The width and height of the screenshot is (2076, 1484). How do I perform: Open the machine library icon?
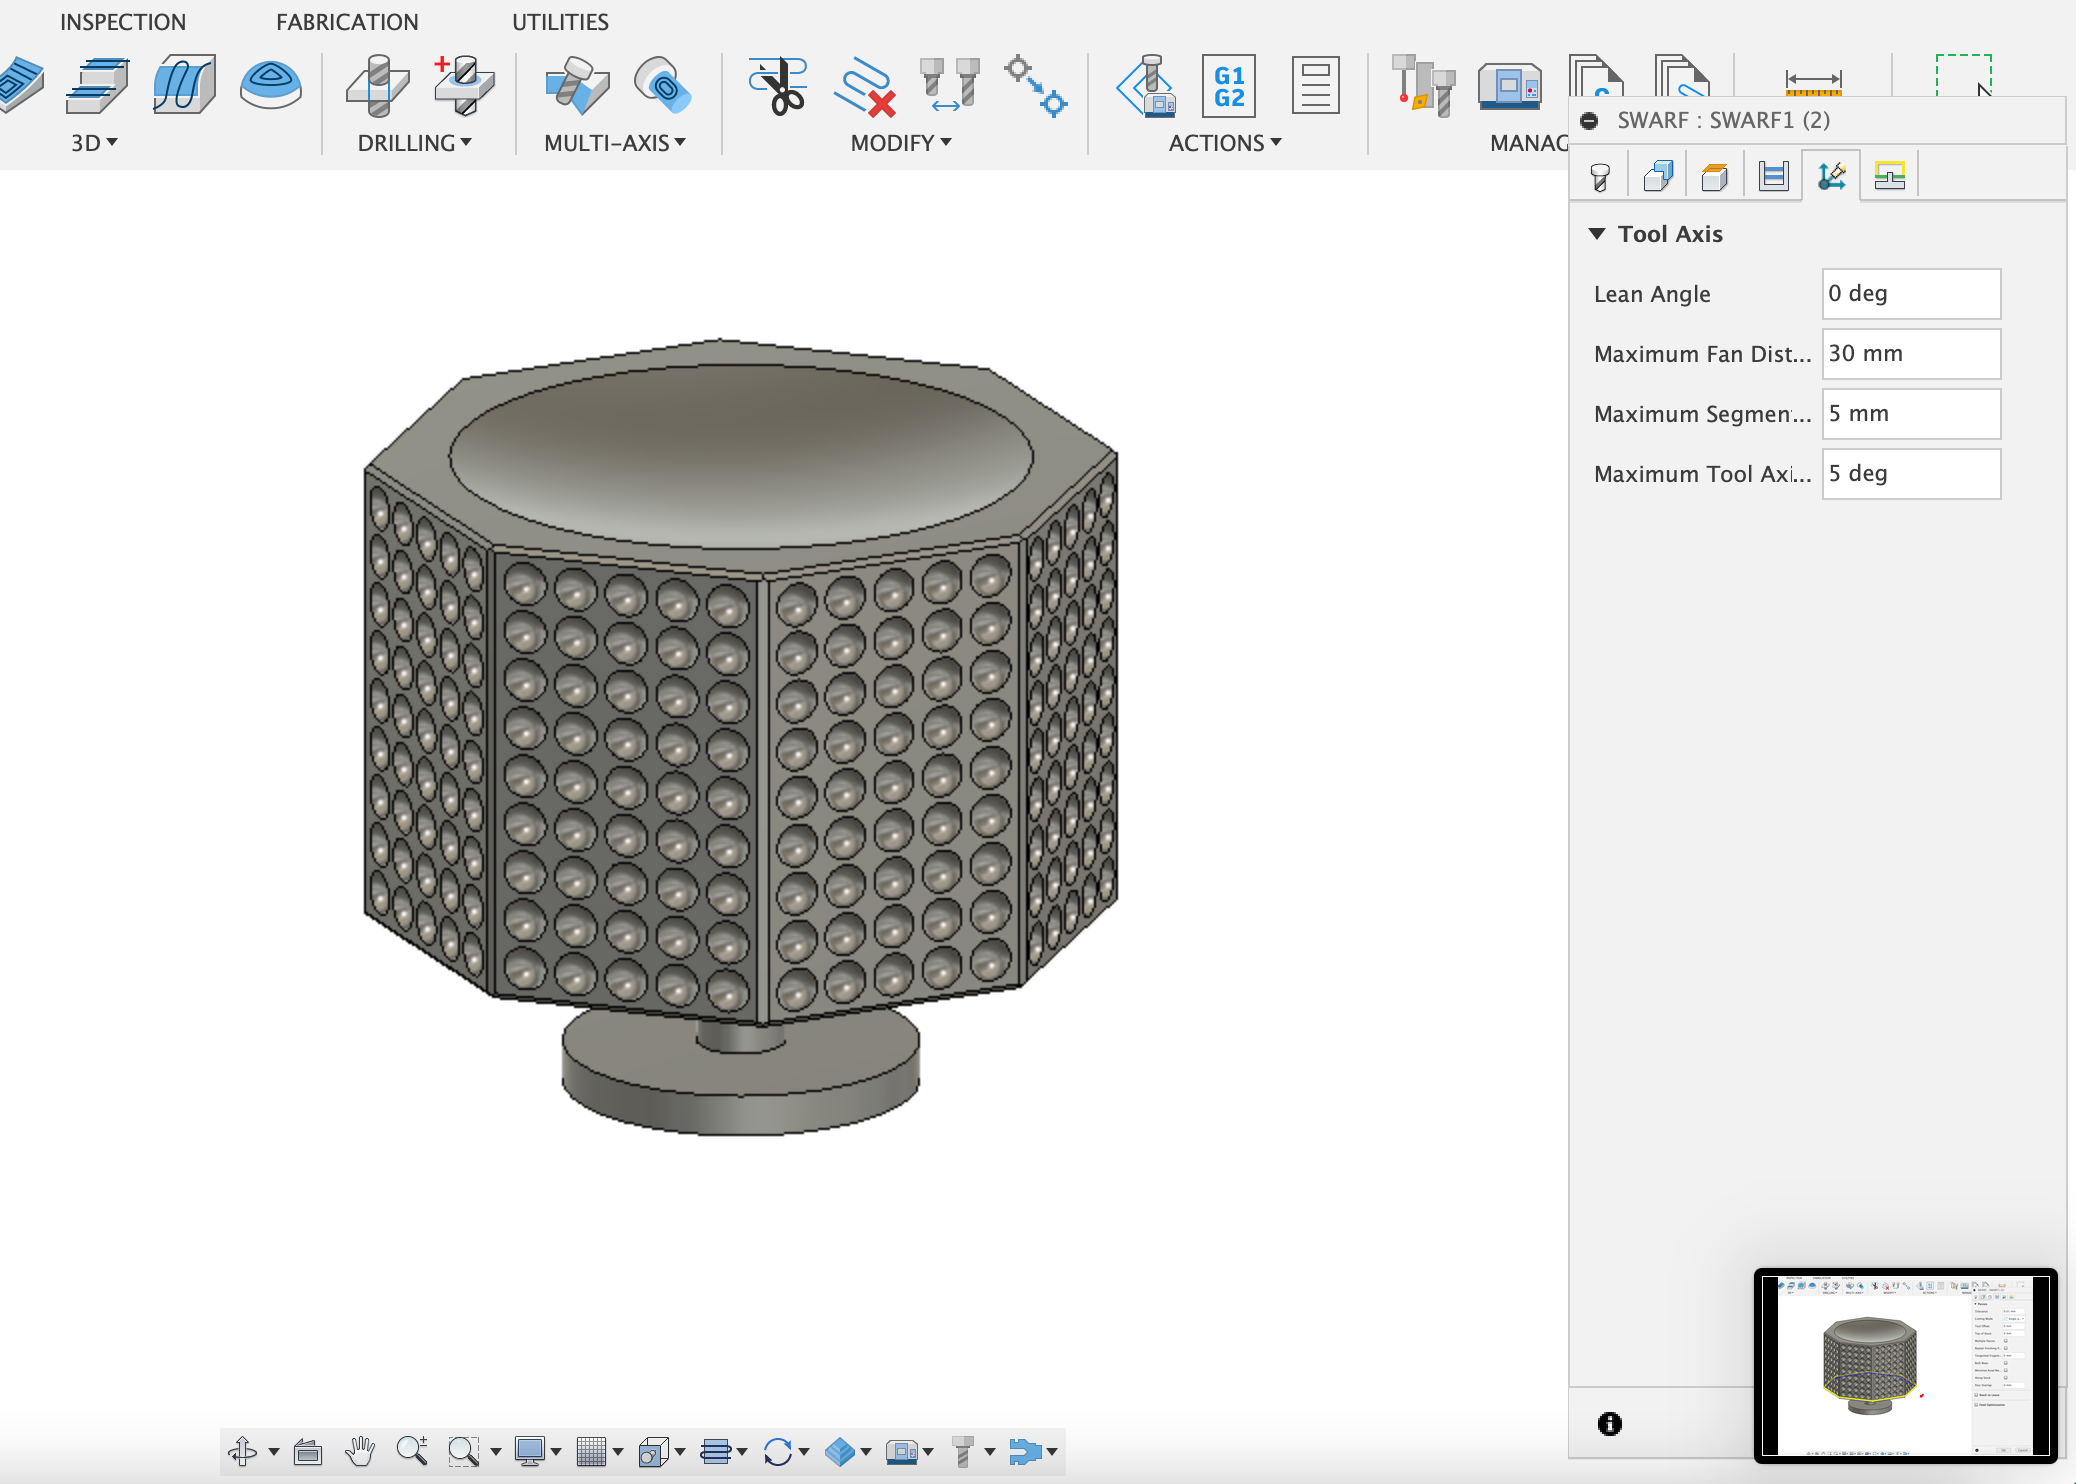click(x=1510, y=86)
